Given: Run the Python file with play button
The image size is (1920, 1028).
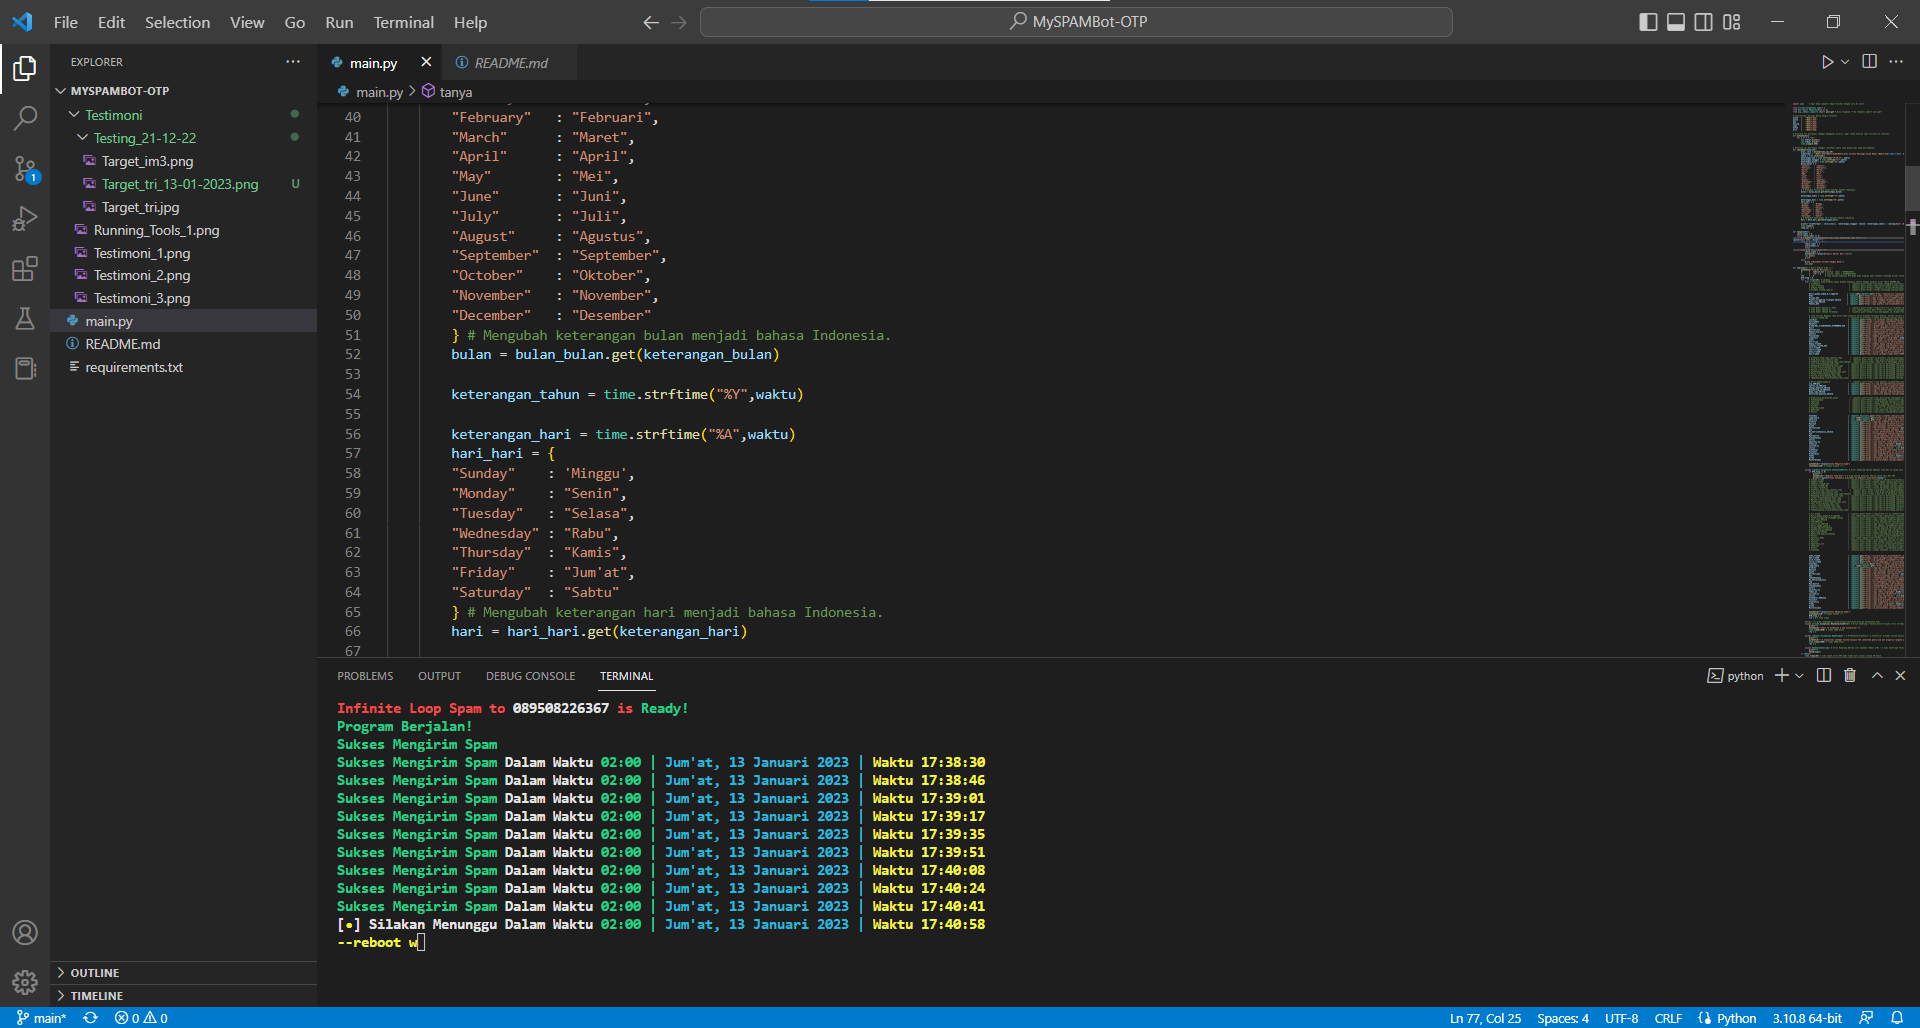Looking at the screenshot, I should (x=1827, y=62).
